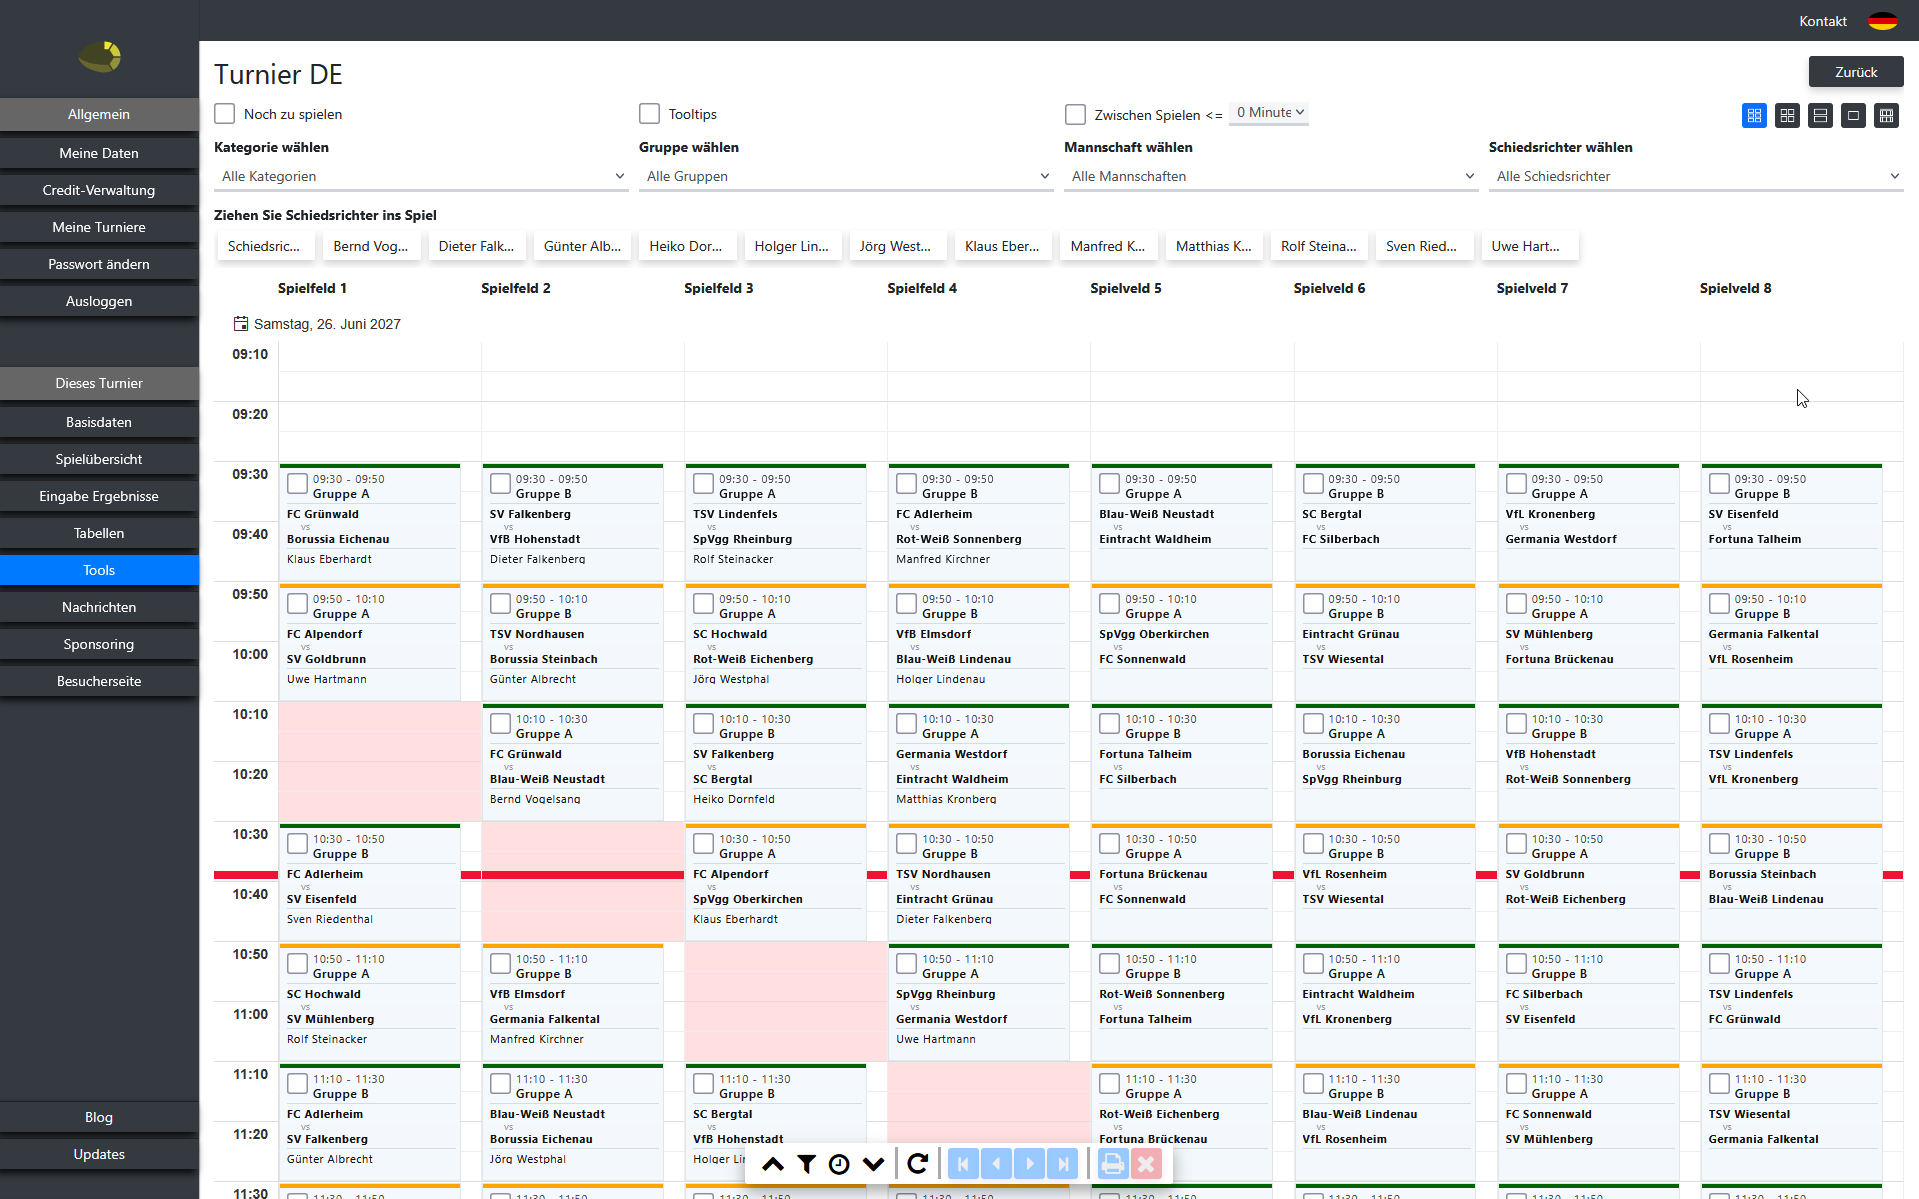
Task: Click Ausloggen in the sidebar
Action: pos(99,301)
